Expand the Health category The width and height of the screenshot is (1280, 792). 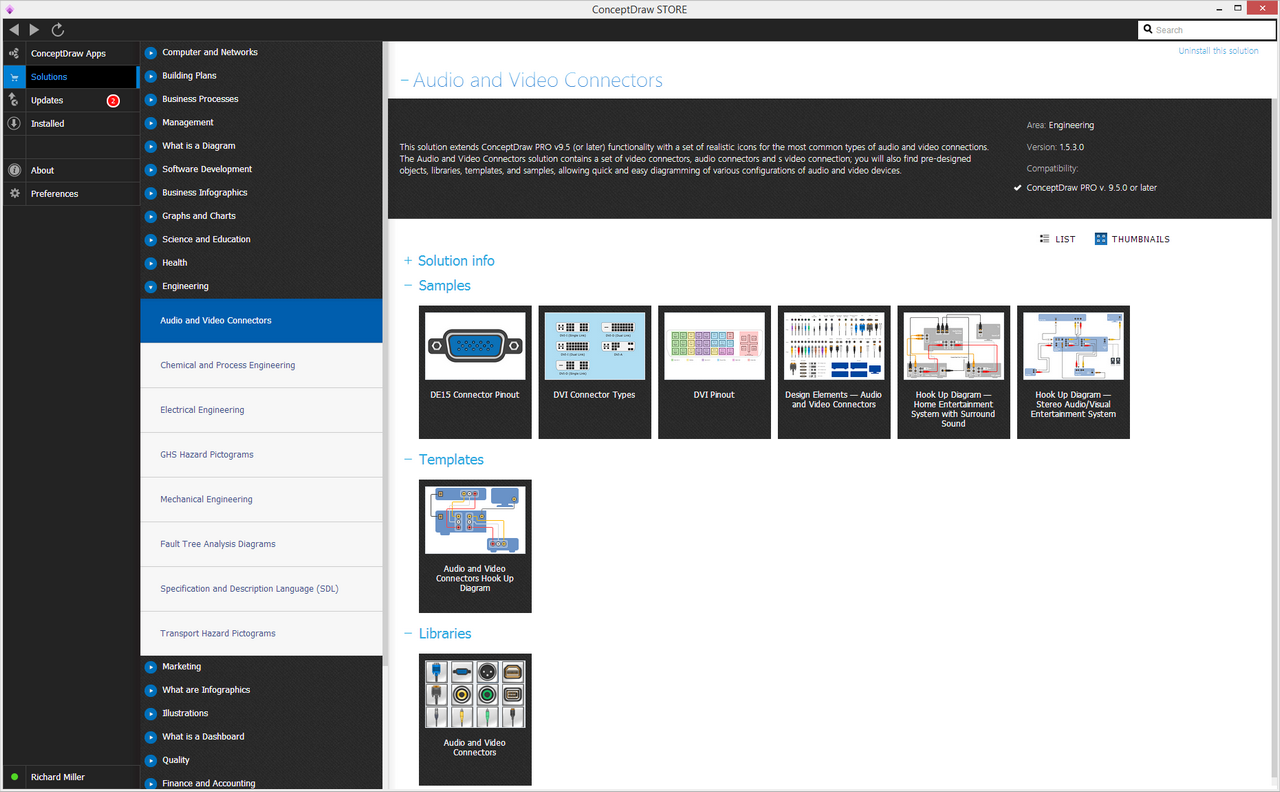tap(151, 263)
